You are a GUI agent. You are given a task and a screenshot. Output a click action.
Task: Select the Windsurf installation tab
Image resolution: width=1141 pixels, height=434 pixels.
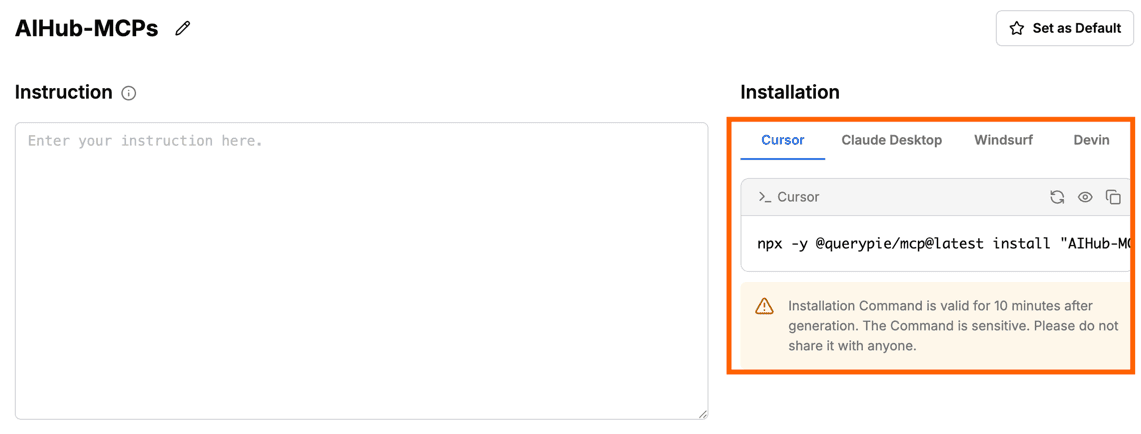tap(1003, 140)
